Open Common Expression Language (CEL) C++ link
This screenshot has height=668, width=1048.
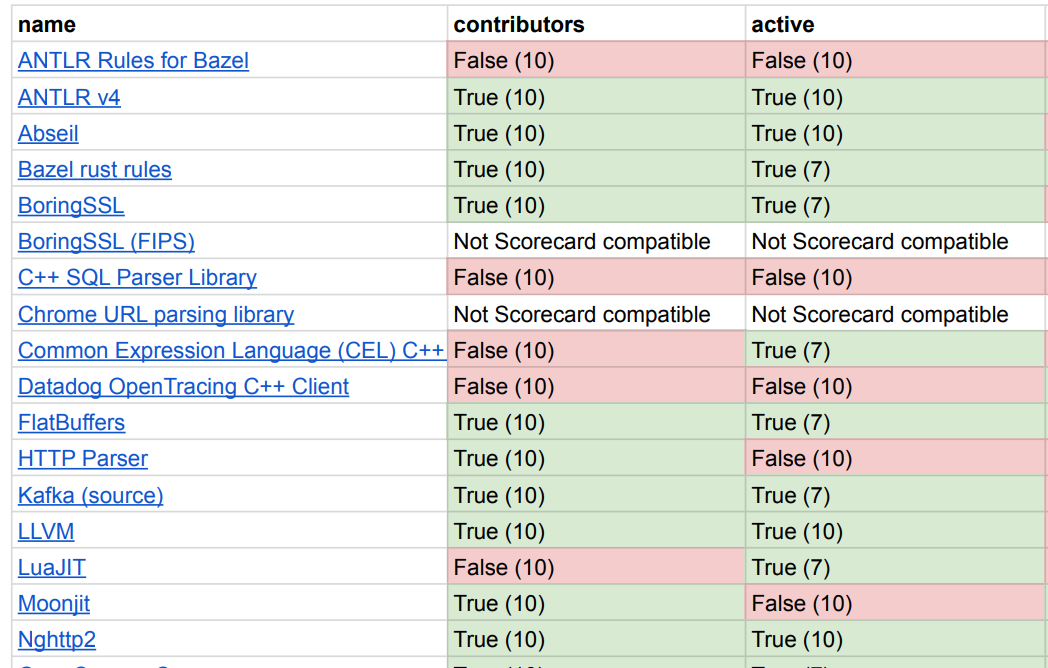pyautogui.click(x=231, y=351)
